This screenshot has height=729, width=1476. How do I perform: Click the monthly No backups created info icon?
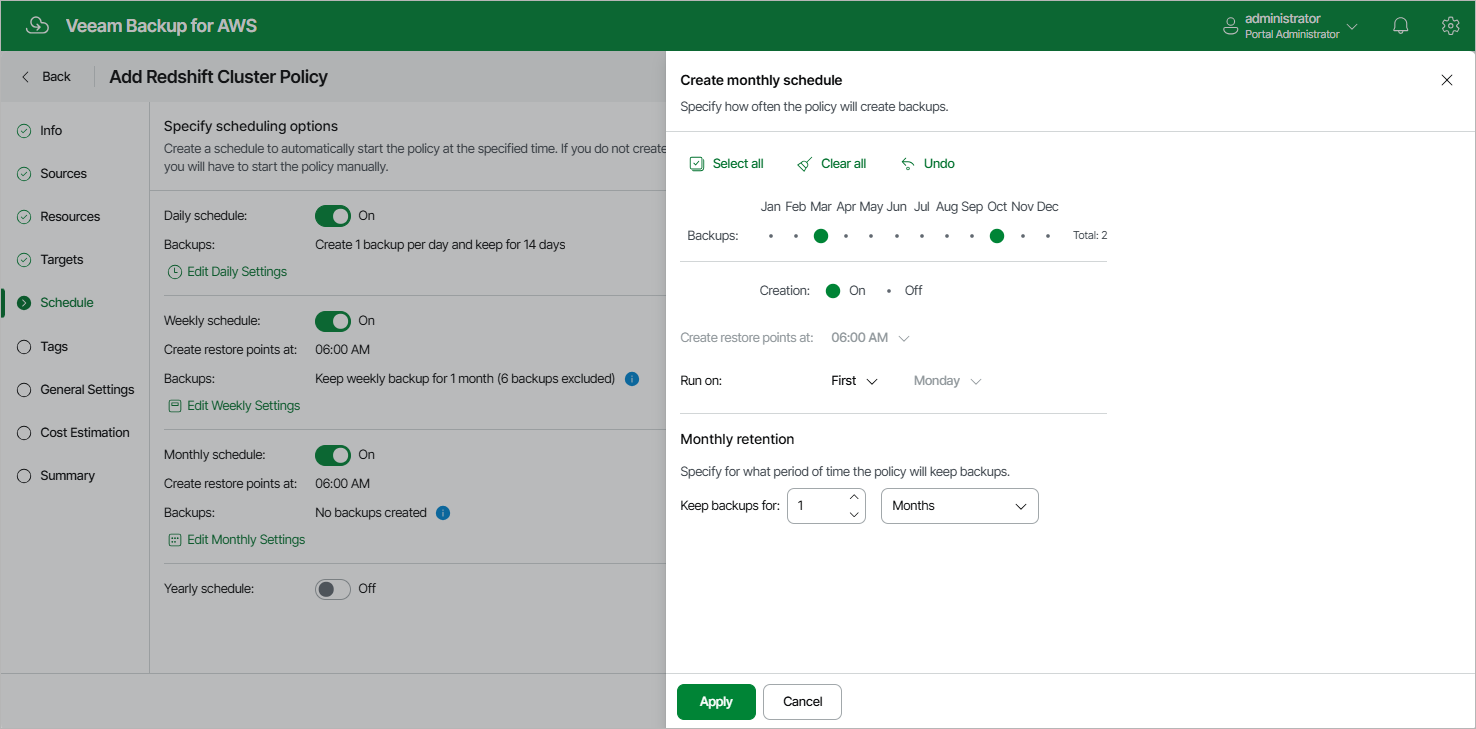point(443,513)
